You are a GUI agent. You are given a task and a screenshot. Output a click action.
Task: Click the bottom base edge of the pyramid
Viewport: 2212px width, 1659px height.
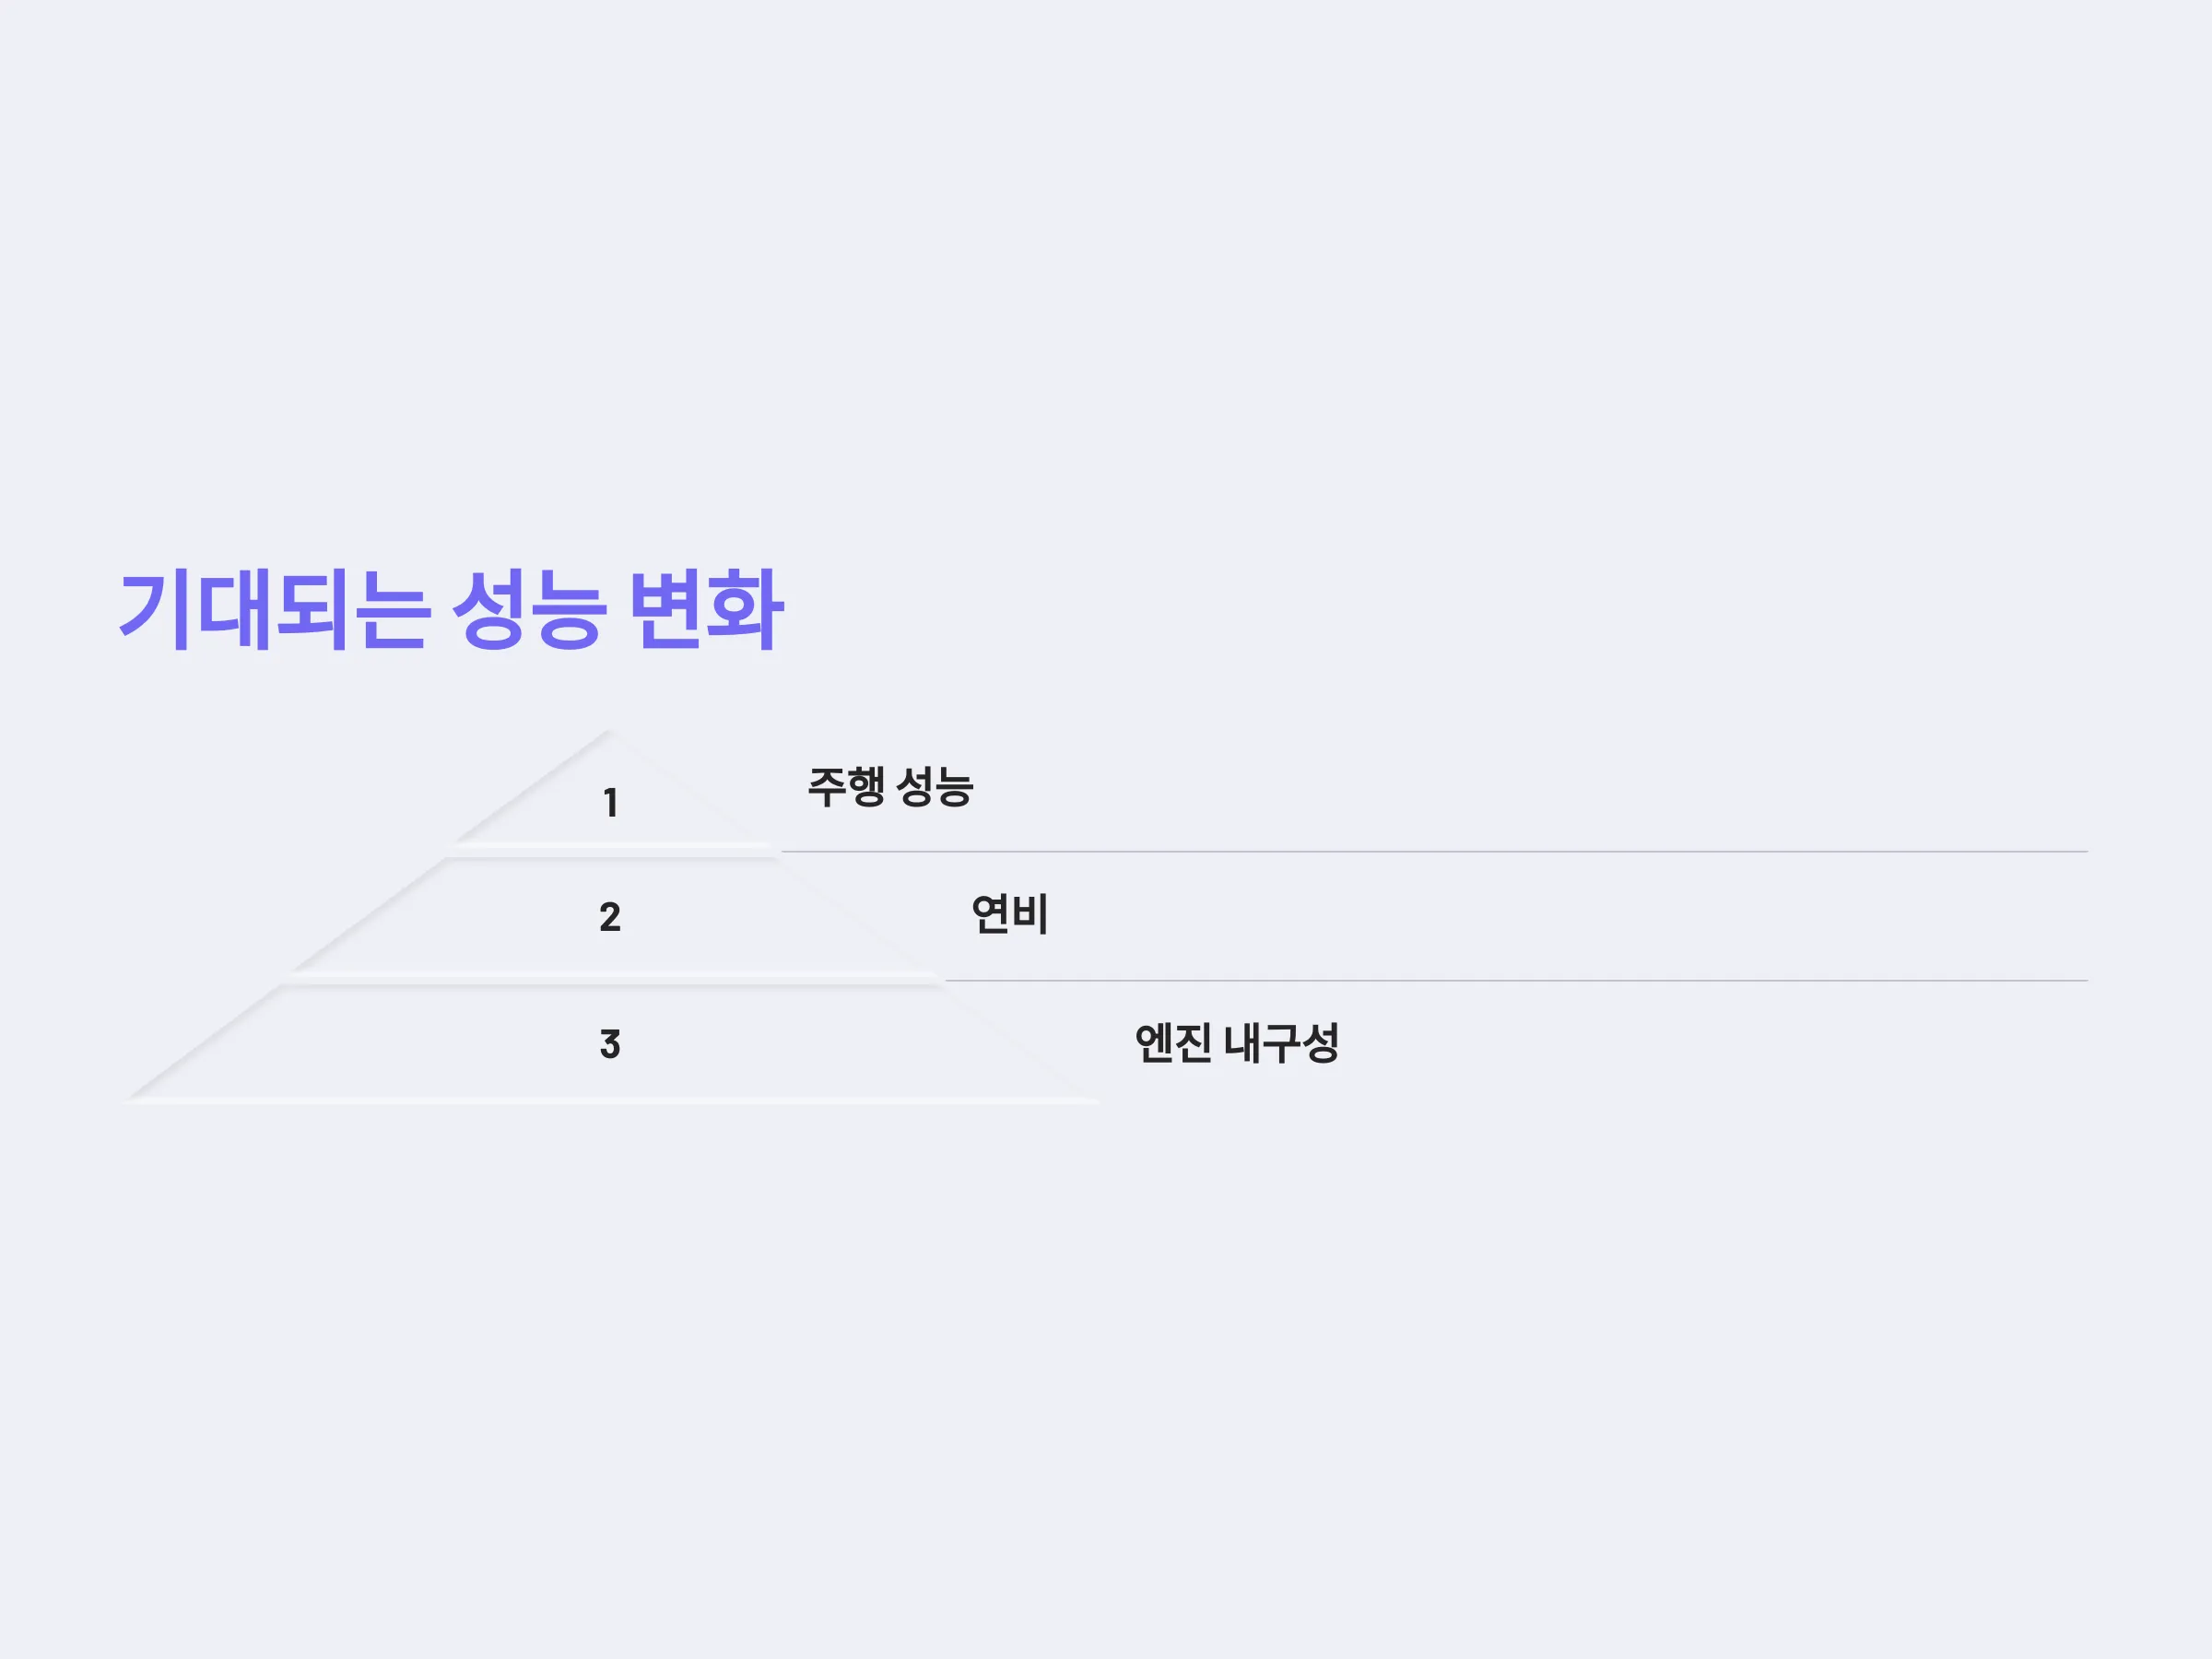tap(612, 1100)
